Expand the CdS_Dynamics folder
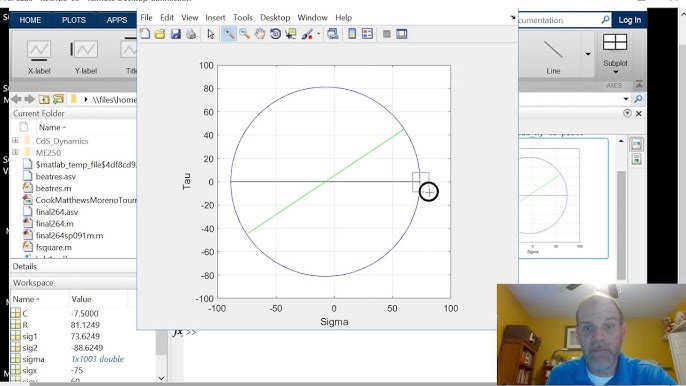This screenshot has height=386, width=686. point(15,140)
